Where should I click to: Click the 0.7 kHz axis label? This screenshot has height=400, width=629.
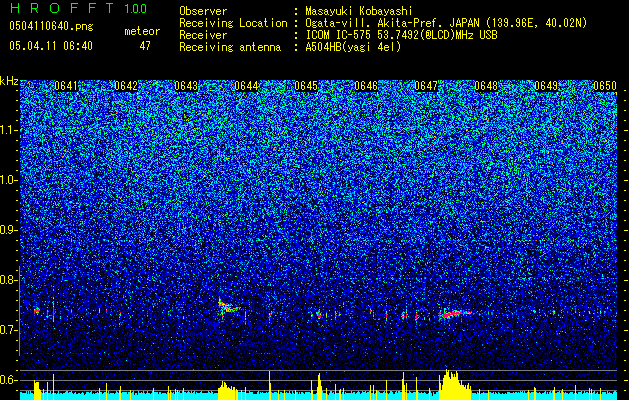(x=8, y=330)
